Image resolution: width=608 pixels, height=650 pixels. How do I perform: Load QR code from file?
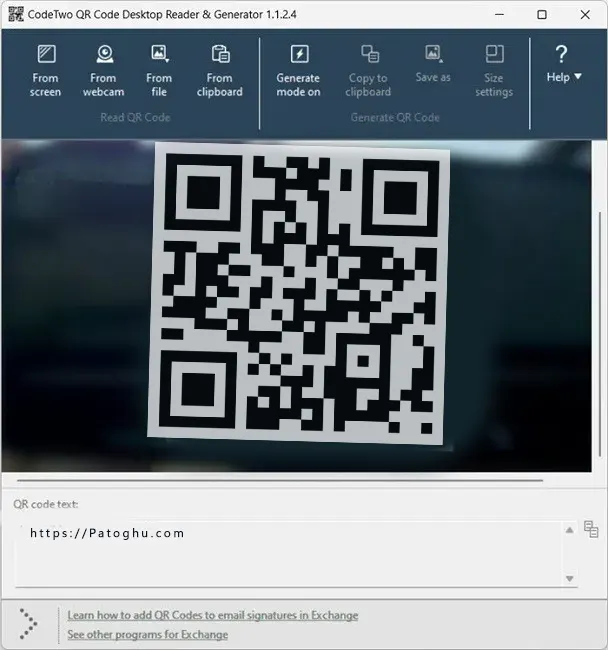(x=159, y=70)
